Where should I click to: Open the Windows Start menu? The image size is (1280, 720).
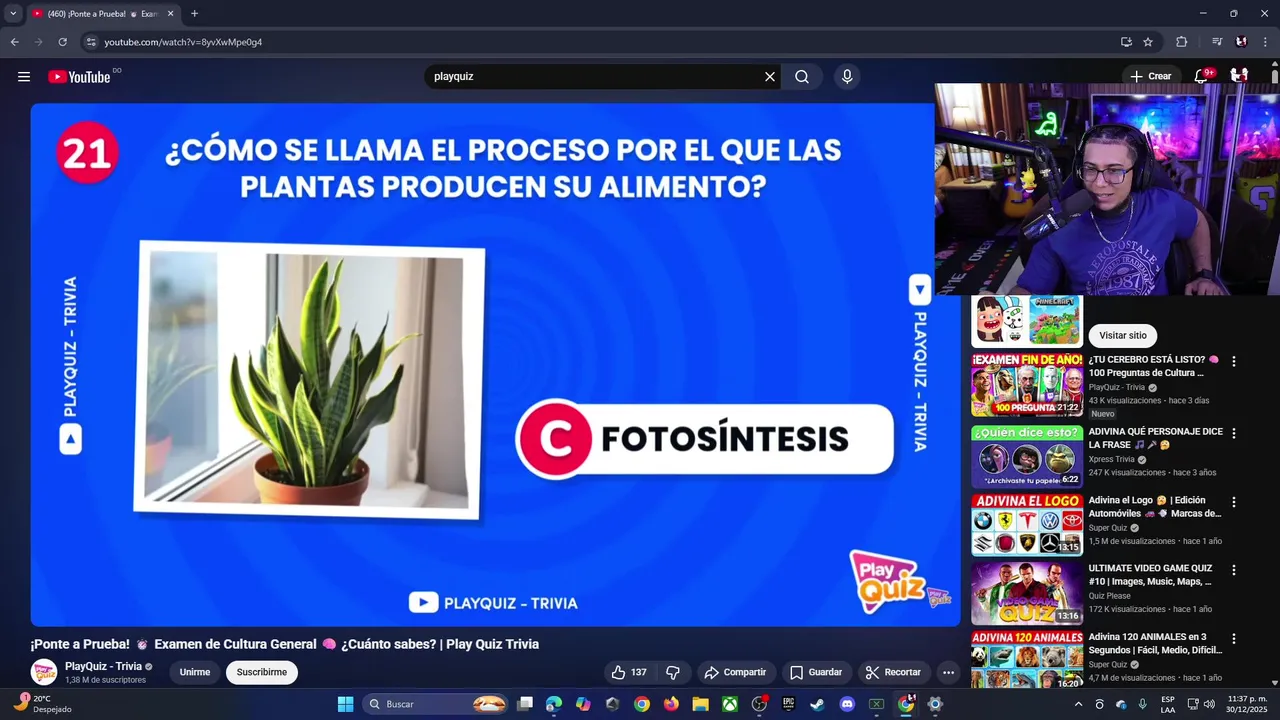point(345,704)
